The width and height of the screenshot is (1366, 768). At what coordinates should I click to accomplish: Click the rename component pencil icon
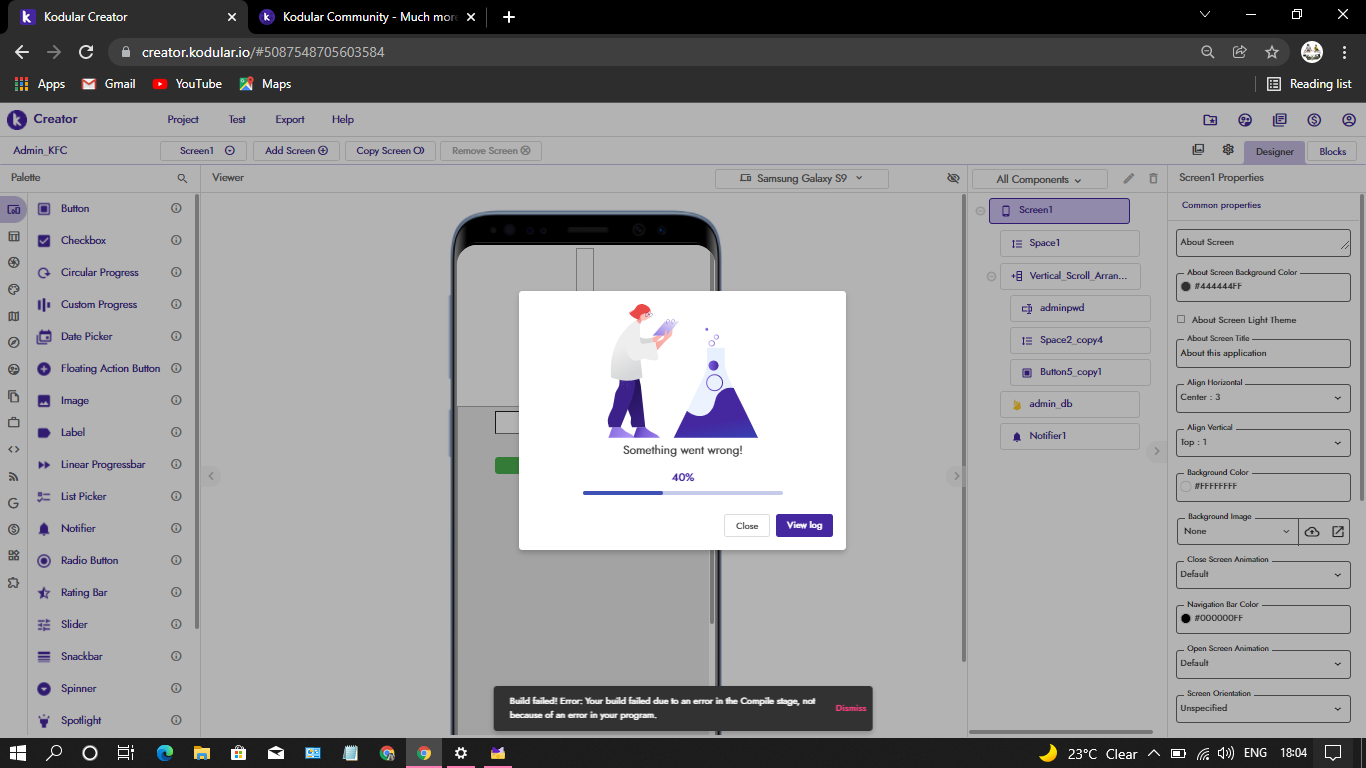[x=1129, y=178]
